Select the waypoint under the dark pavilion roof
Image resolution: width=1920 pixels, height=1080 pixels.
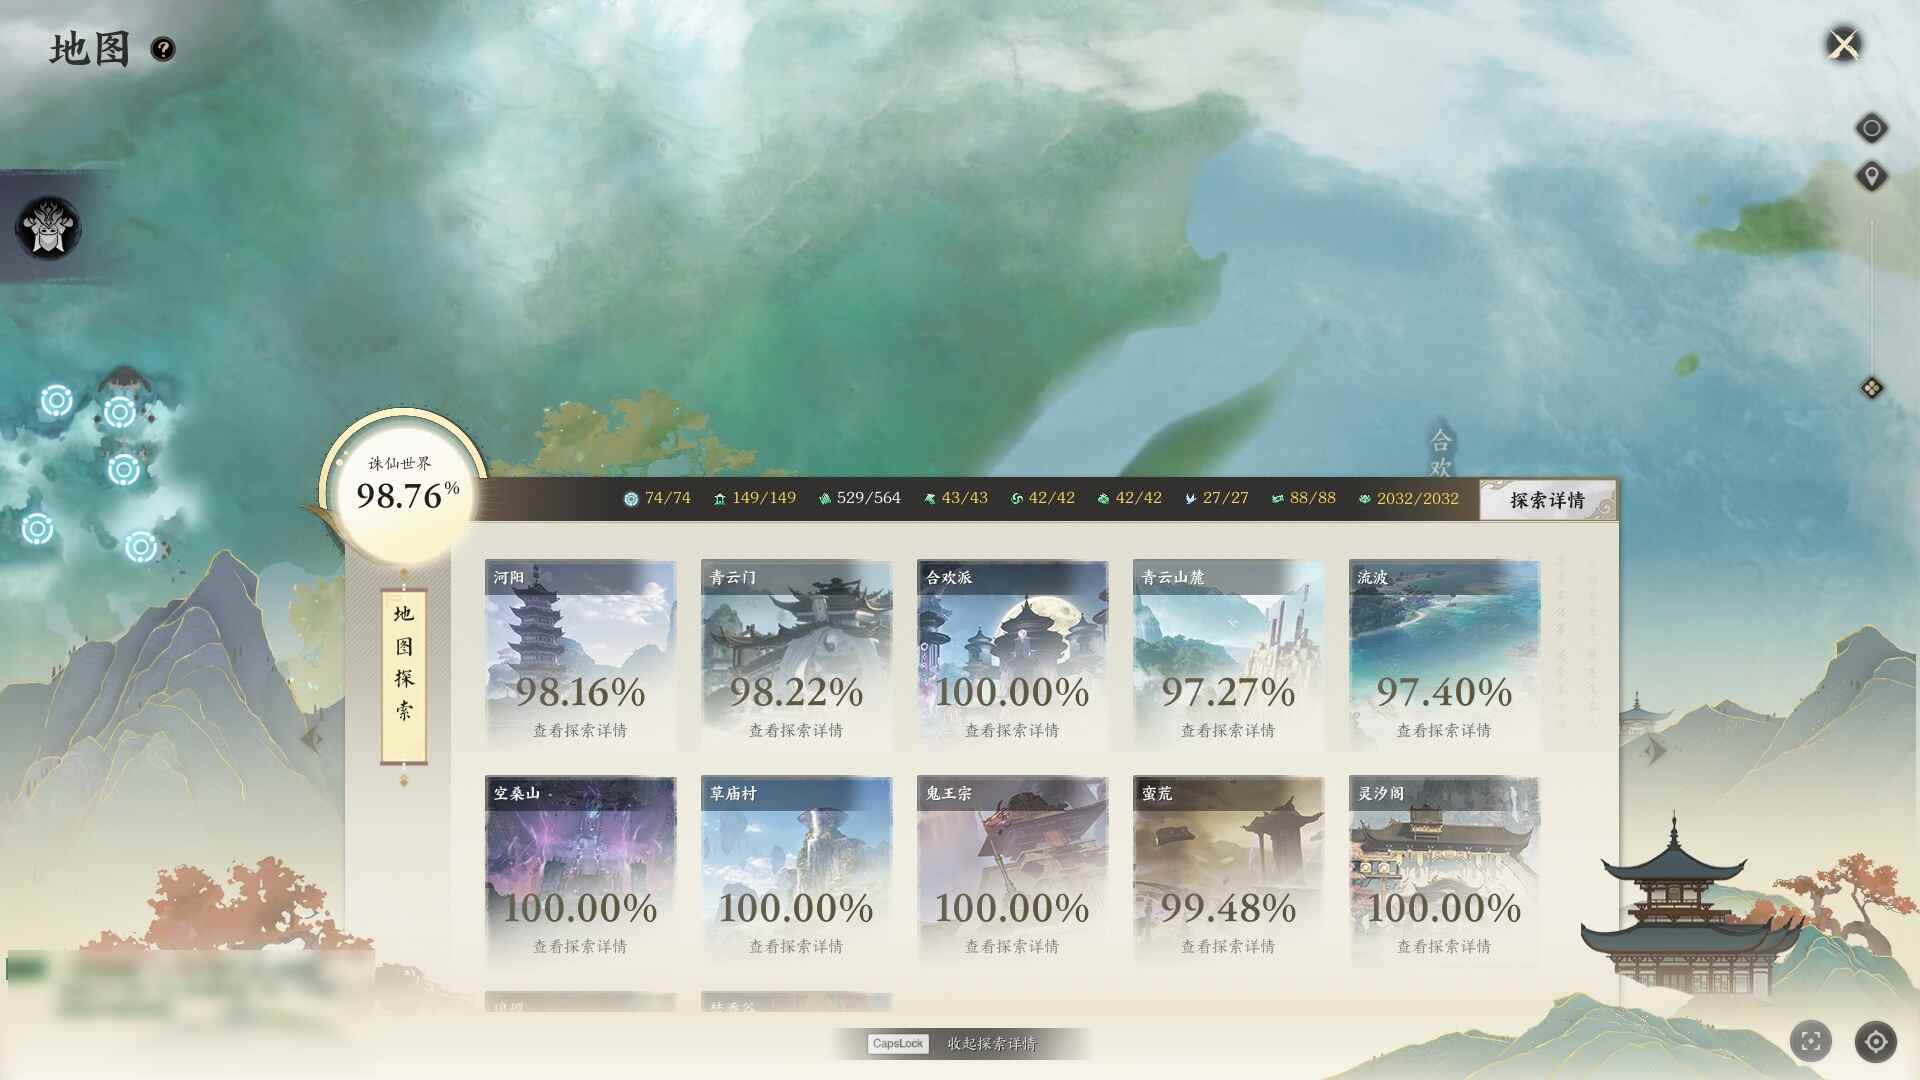120,412
